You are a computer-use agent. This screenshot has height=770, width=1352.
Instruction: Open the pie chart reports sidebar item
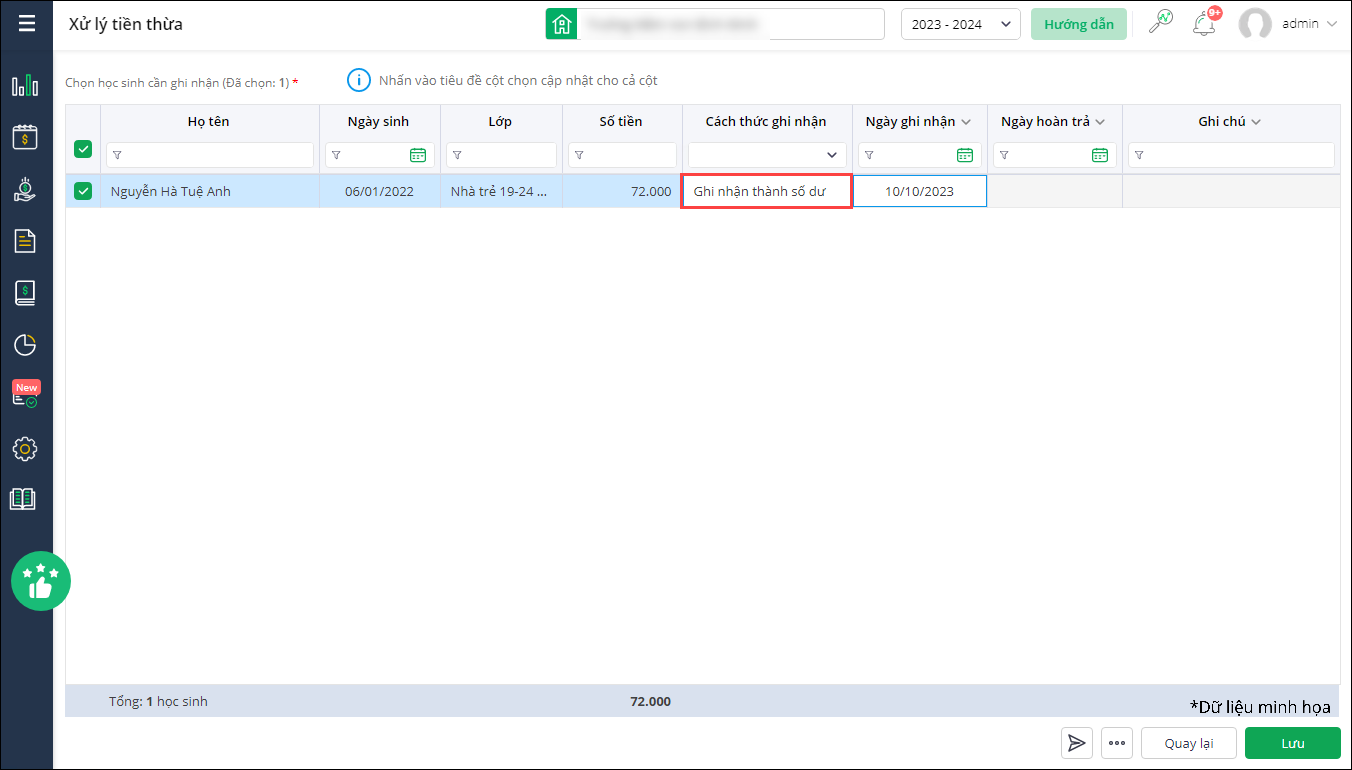coord(25,345)
